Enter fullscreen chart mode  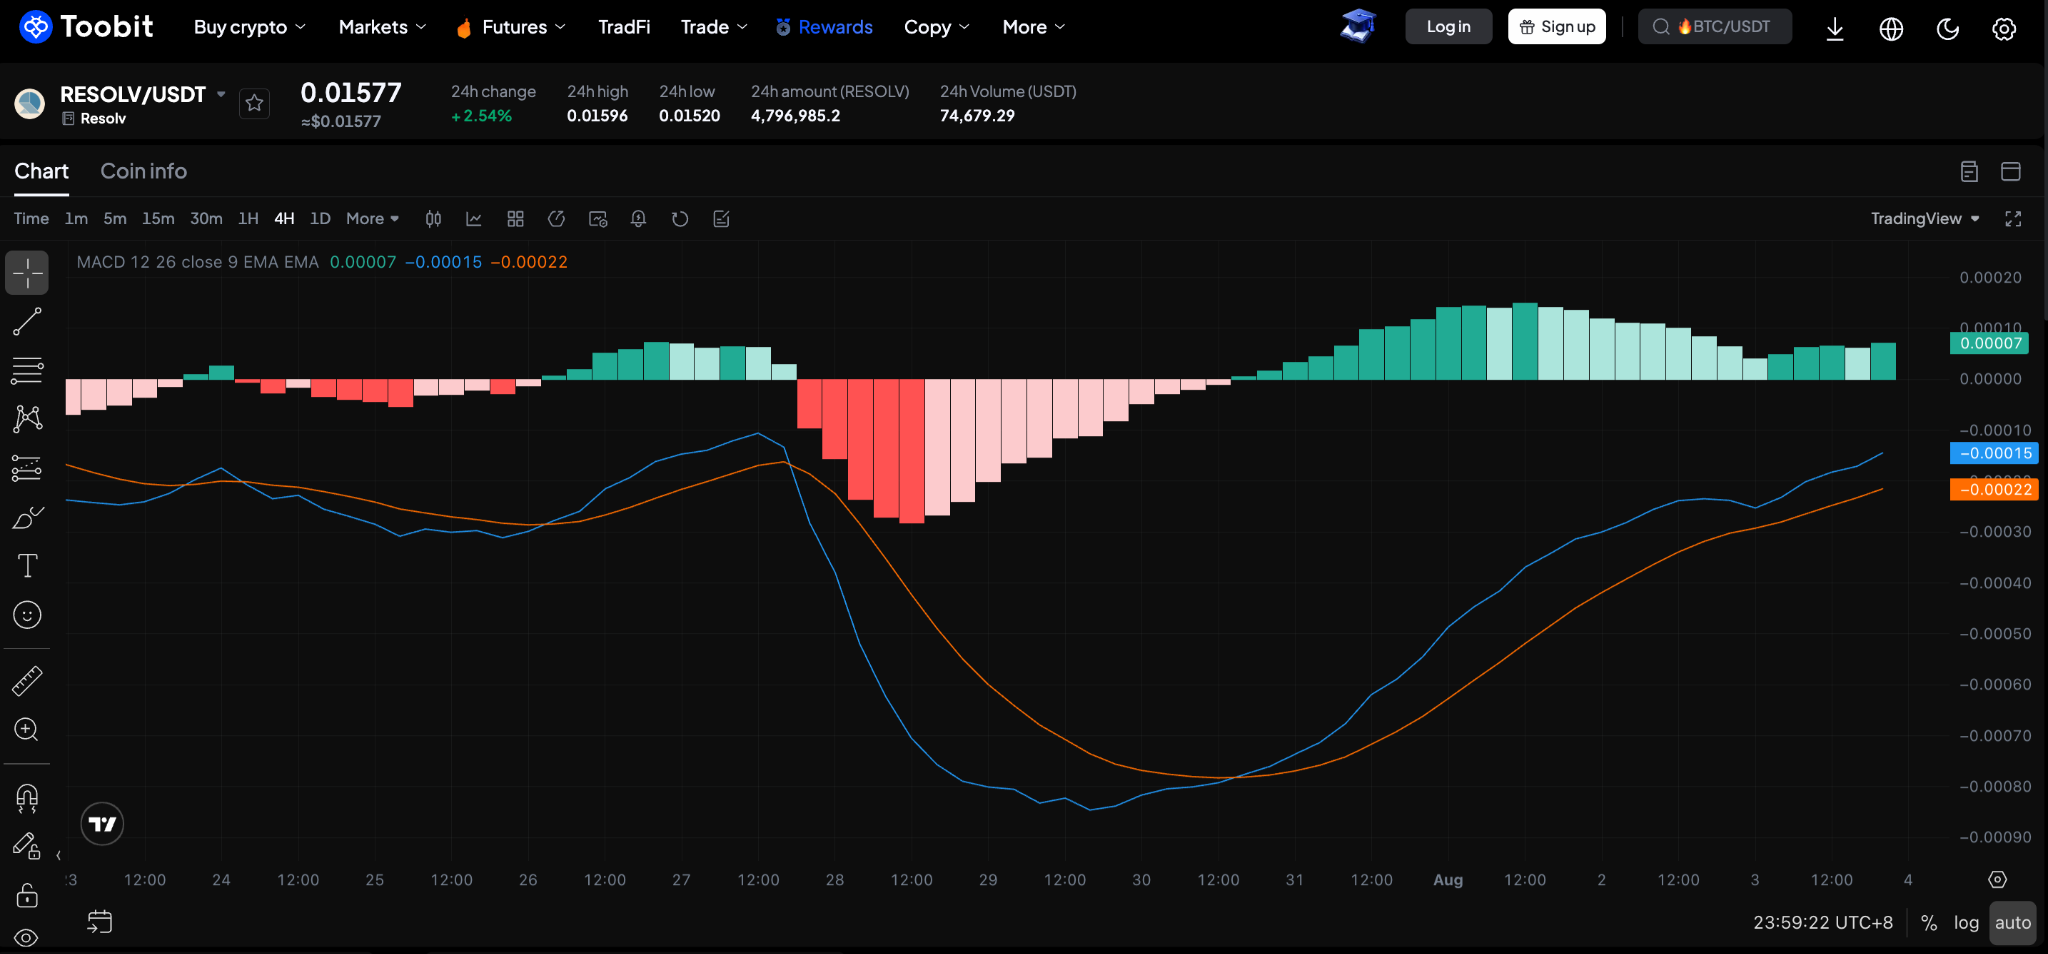(x=2013, y=219)
